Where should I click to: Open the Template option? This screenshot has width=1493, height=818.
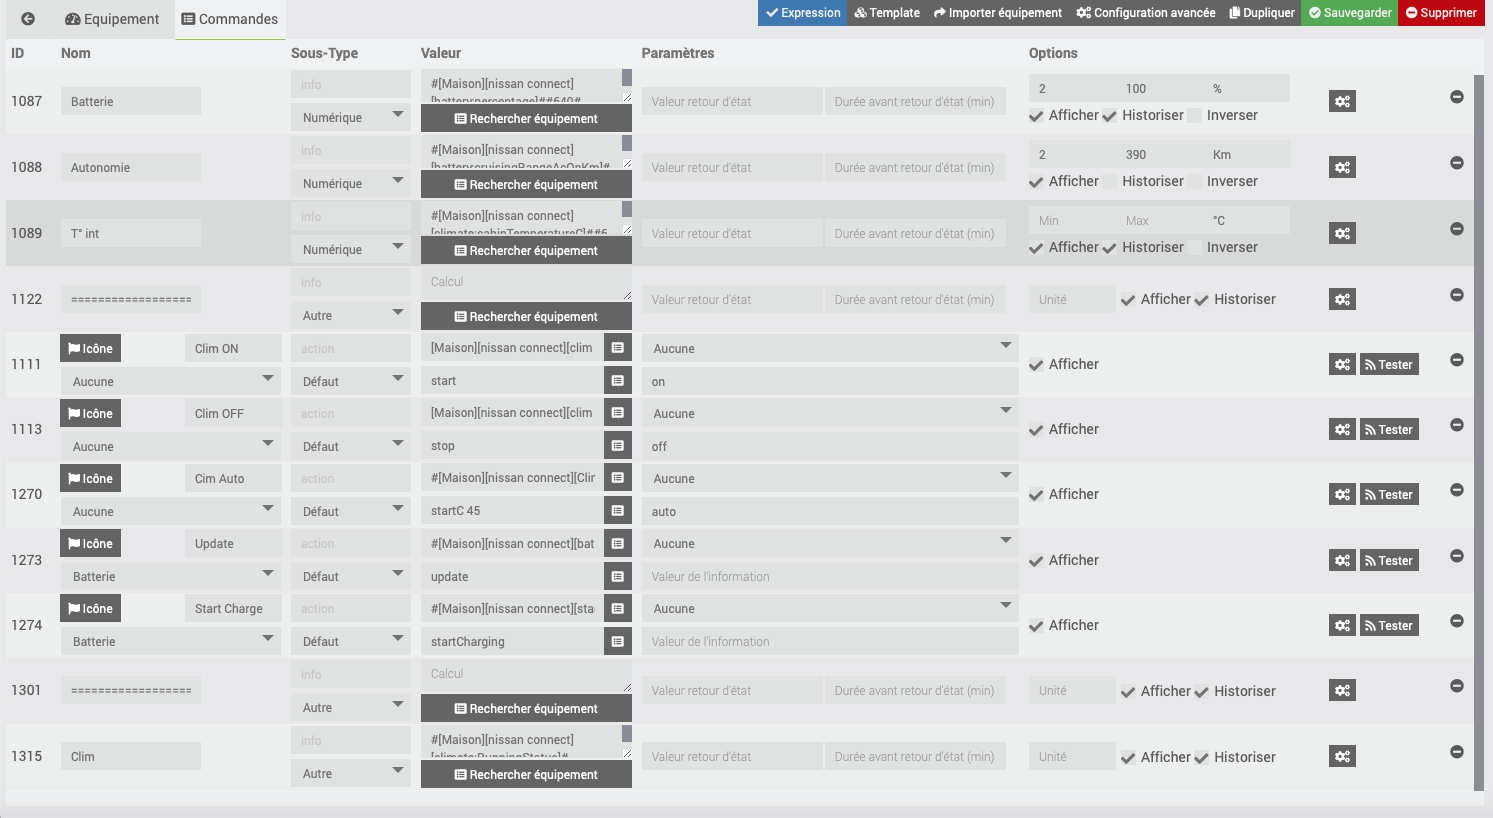(887, 13)
